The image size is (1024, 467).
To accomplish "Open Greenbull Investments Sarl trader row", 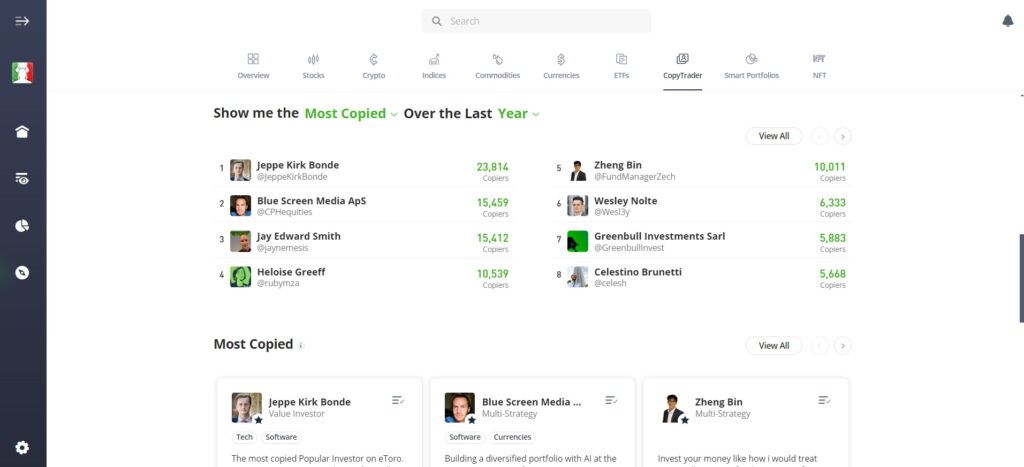I will coord(702,242).
